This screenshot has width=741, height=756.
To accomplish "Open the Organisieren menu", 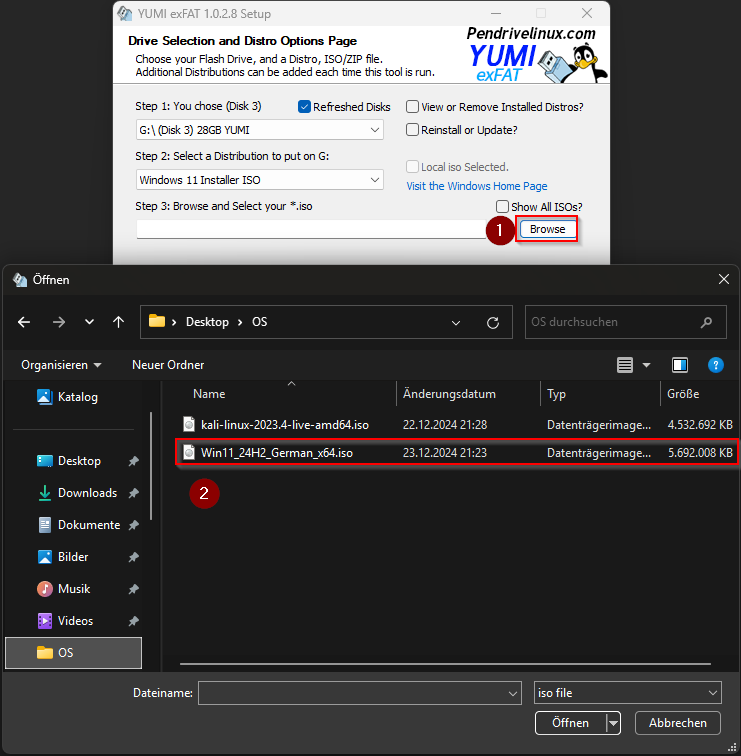I will coord(61,365).
